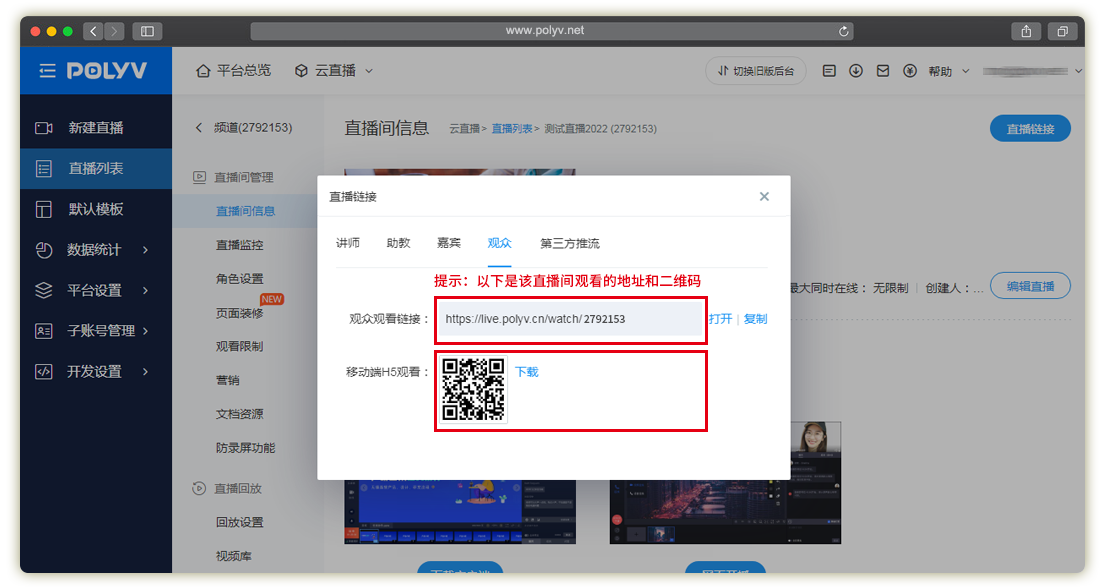Click Safari's share icon
Viewport: 1100px width, 588px height.
[x=1026, y=31]
